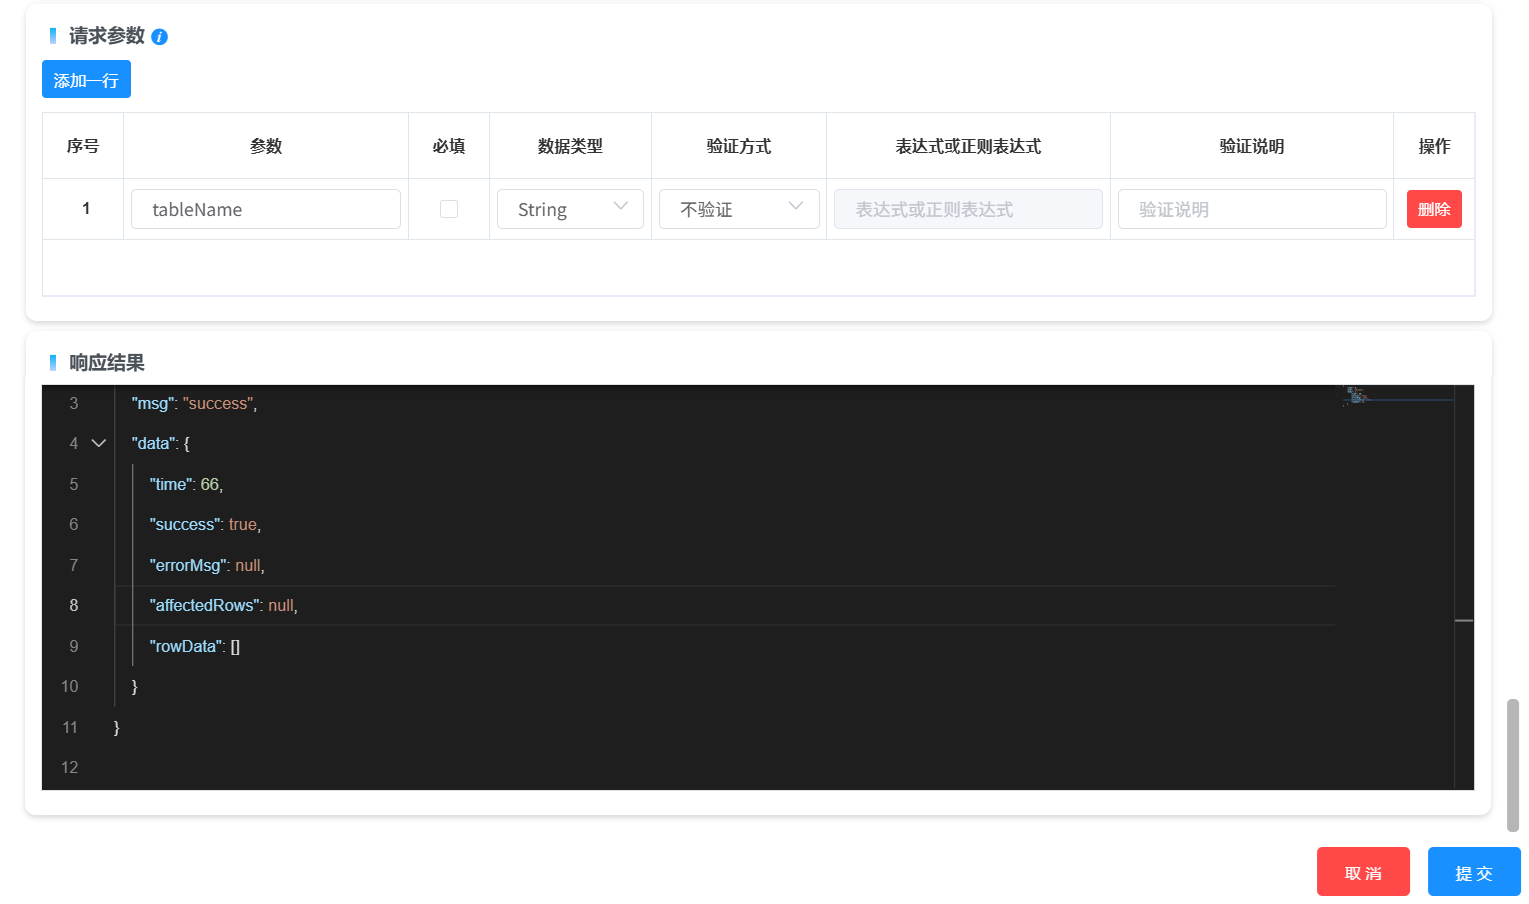Screen dimensions: 1529x904
Task: Open the 不验证 validation method dropdown
Action: pos(739,209)
